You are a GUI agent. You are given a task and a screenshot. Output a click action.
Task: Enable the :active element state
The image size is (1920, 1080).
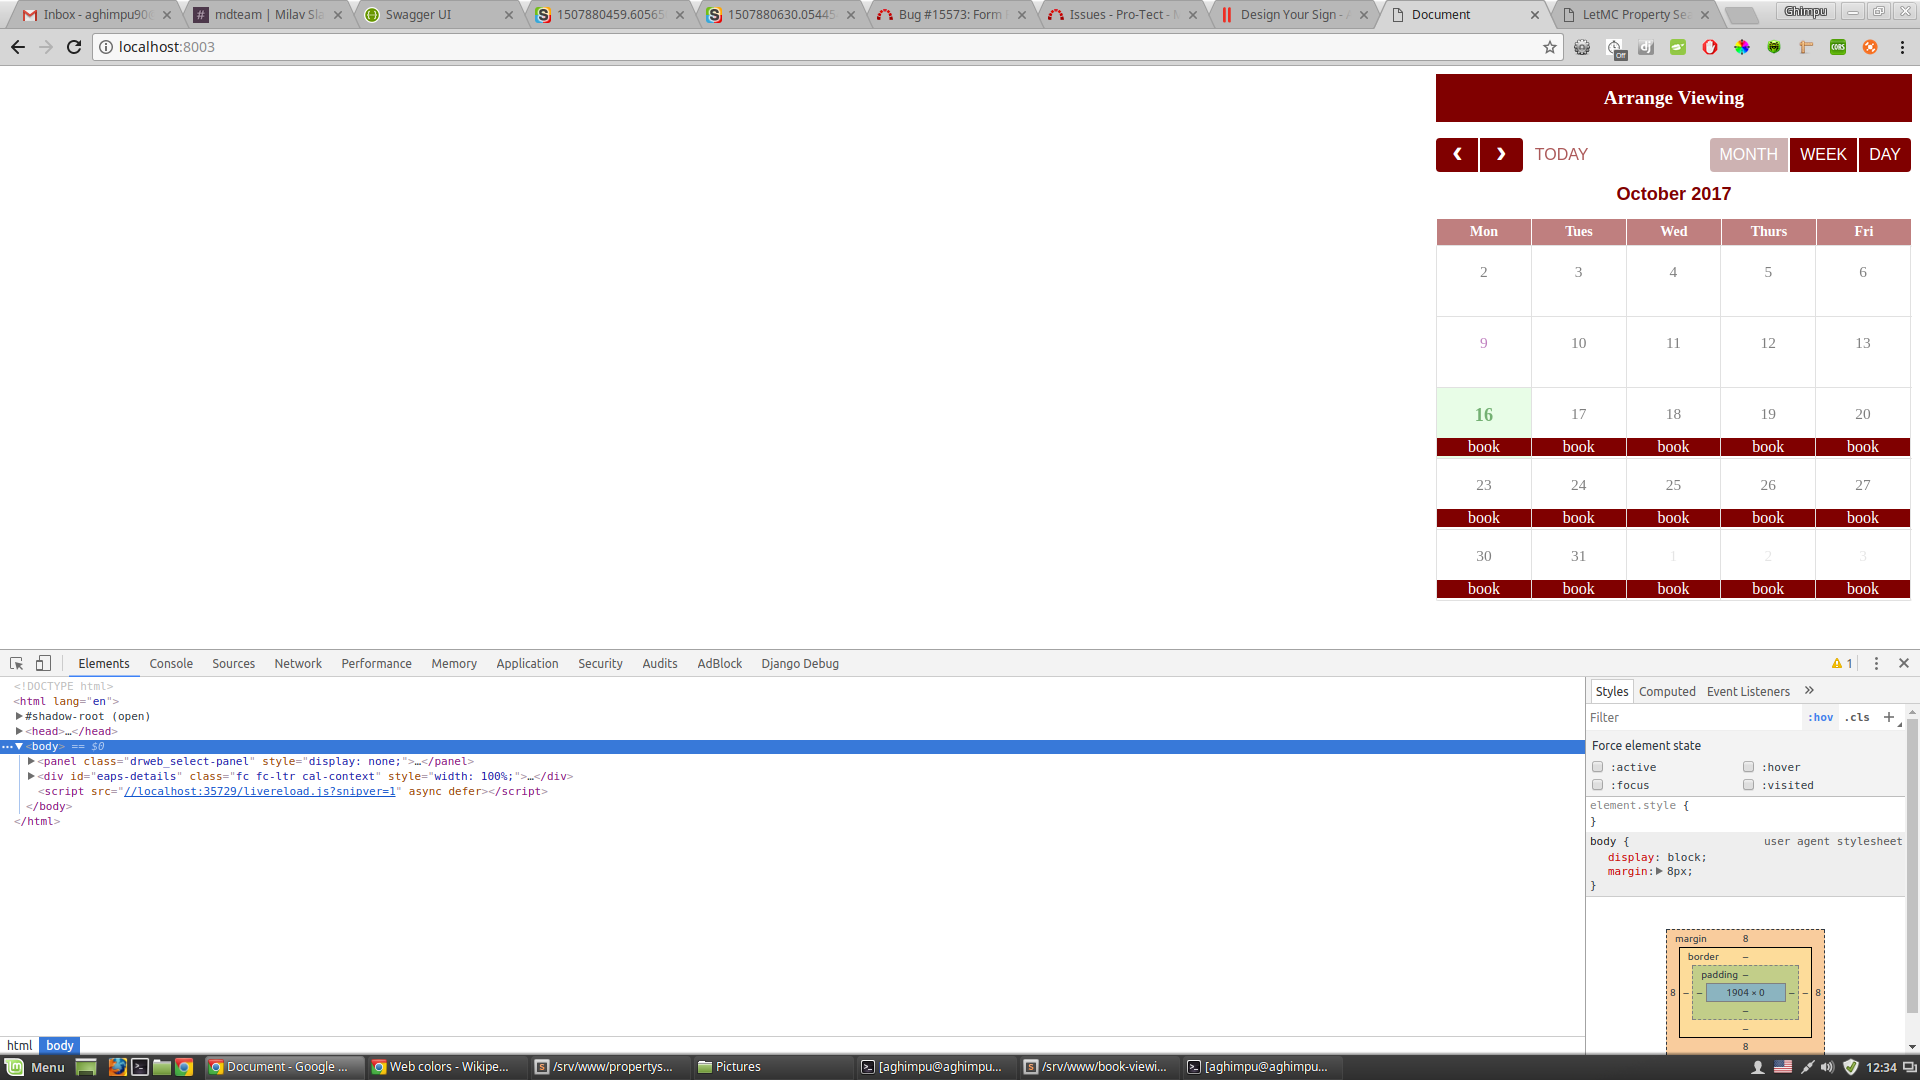click(1598, 767)
